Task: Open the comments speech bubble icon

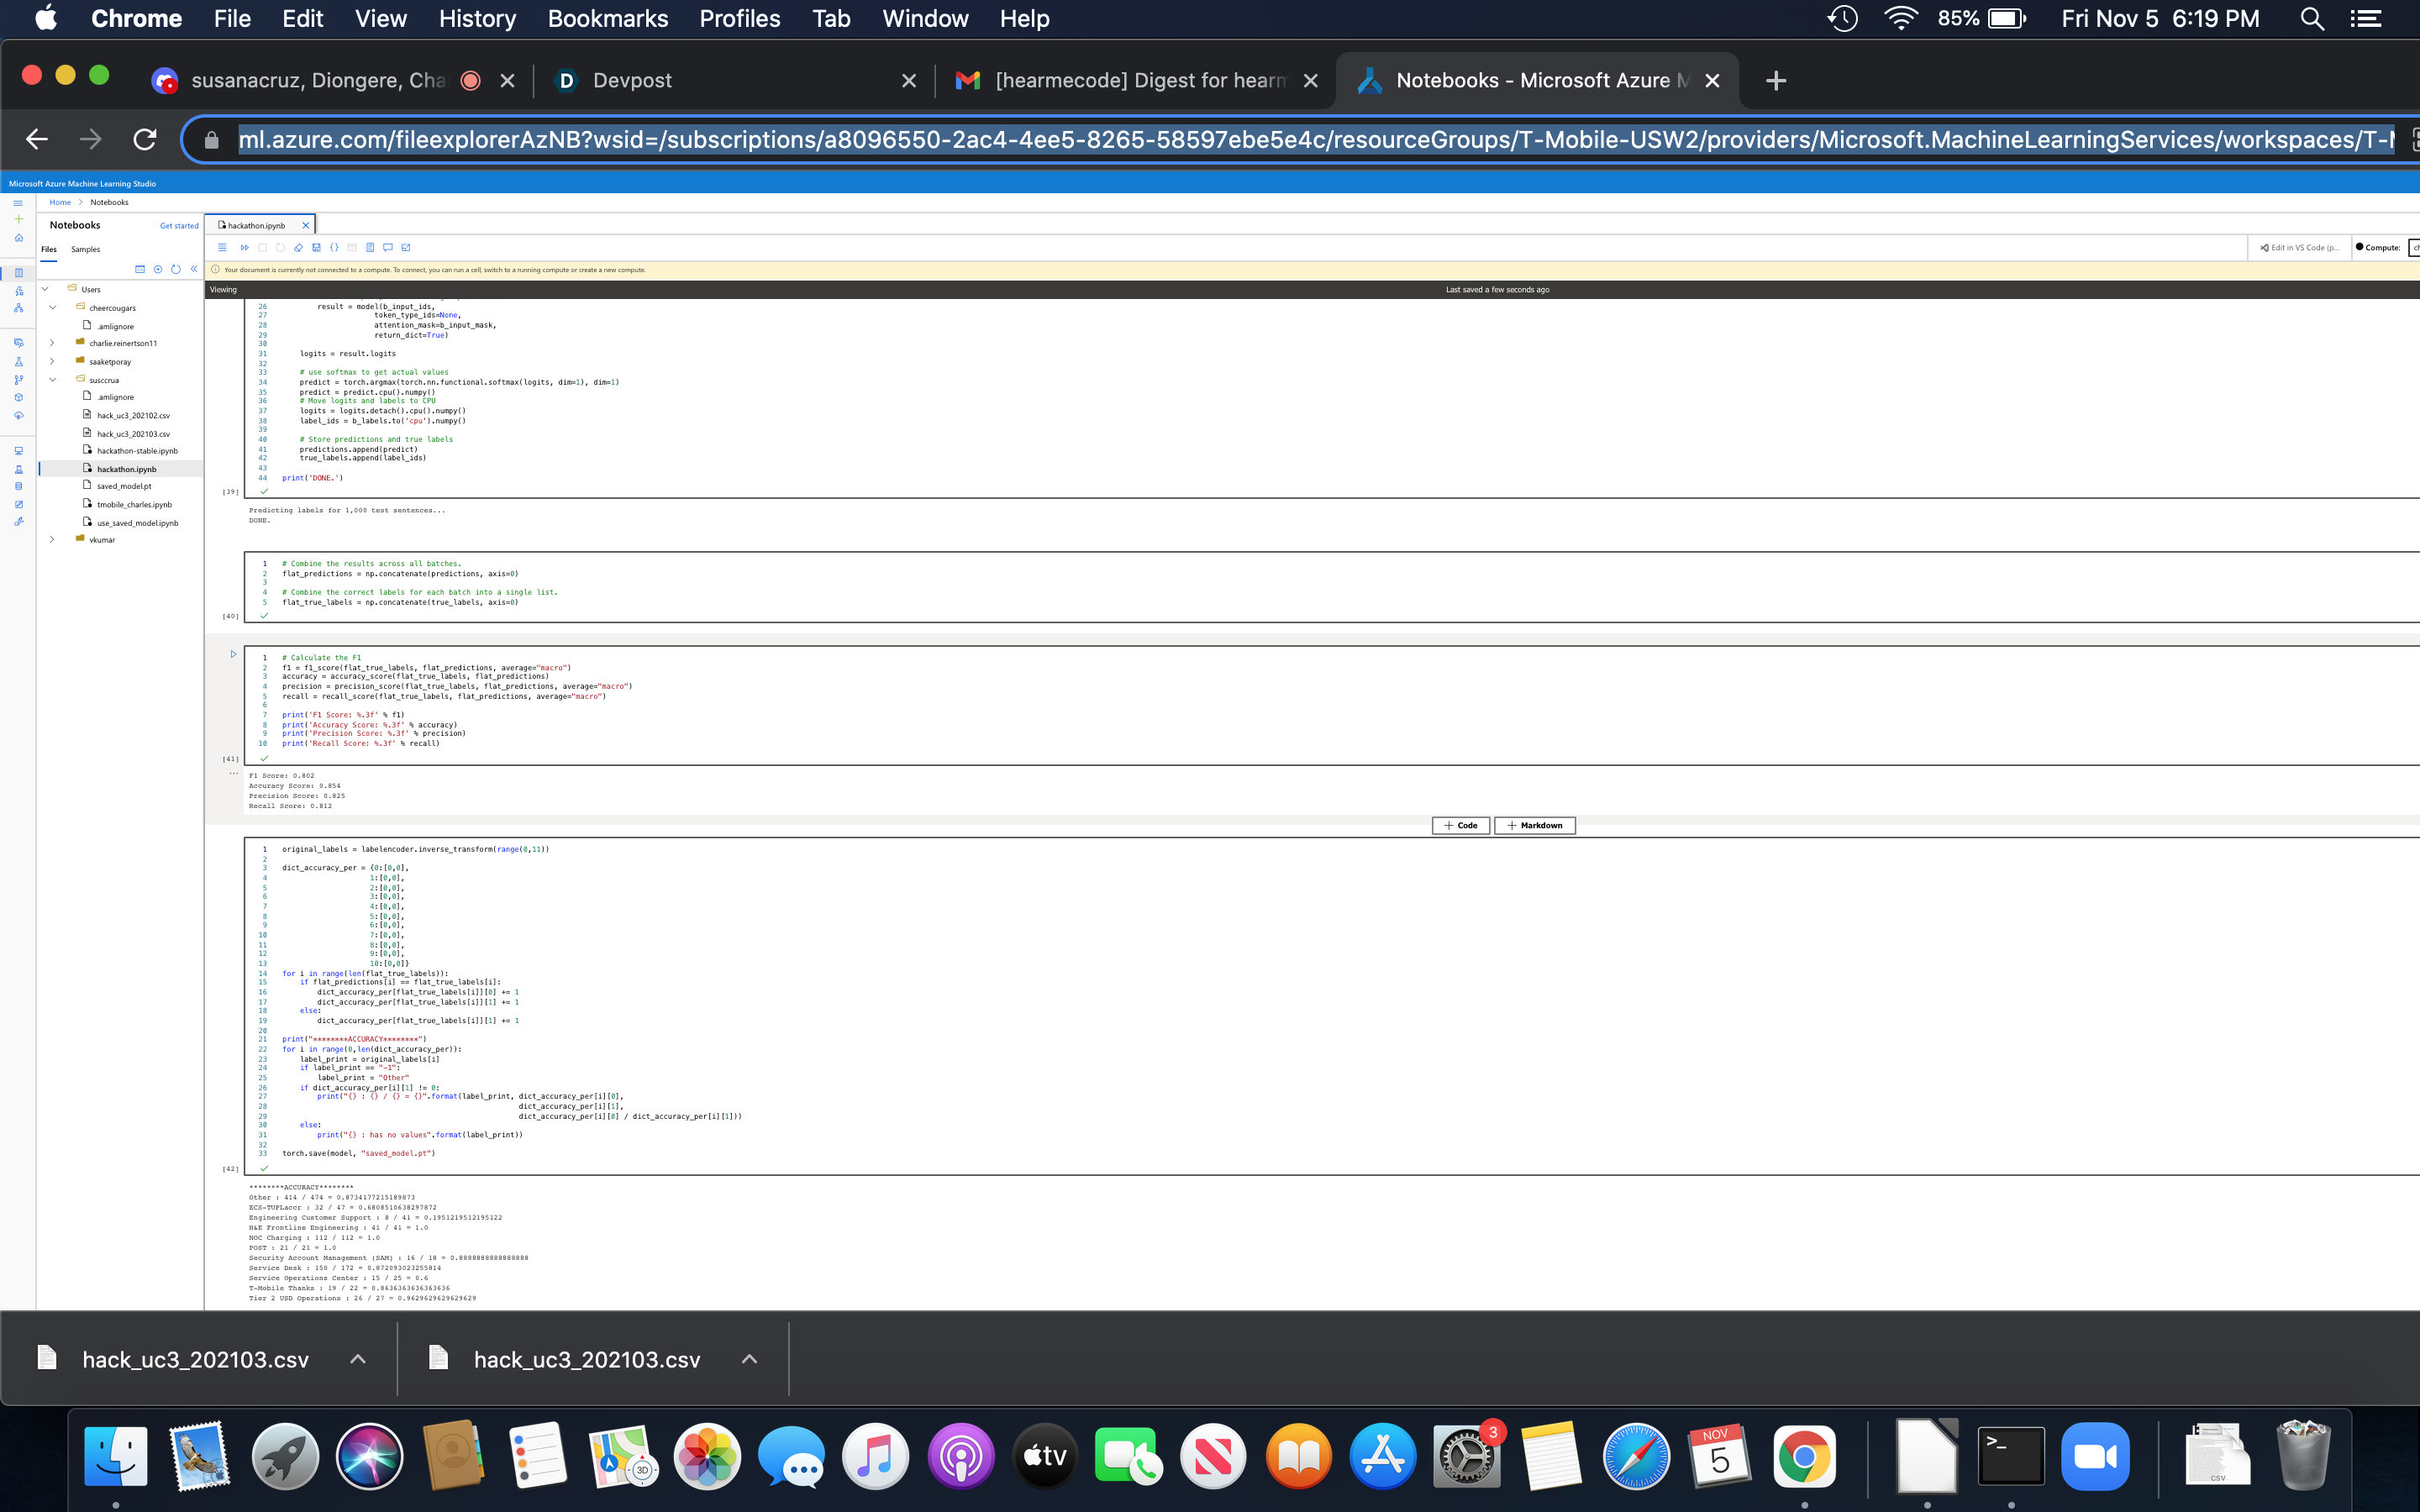Action: point(388,247)
